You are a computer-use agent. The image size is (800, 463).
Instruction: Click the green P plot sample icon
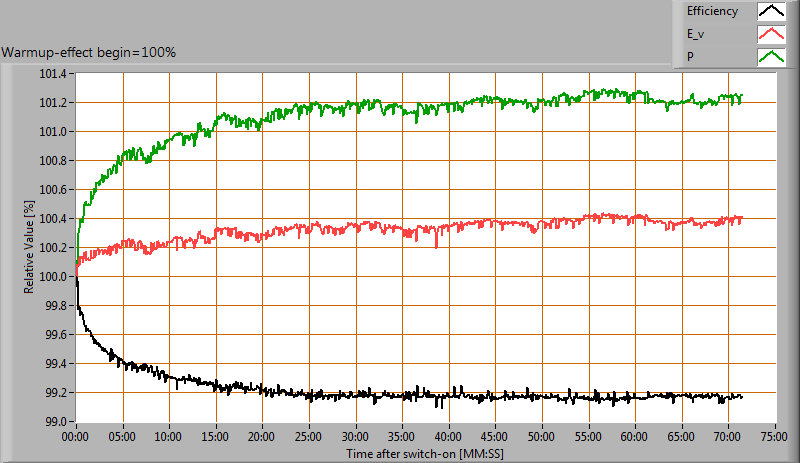770,56
